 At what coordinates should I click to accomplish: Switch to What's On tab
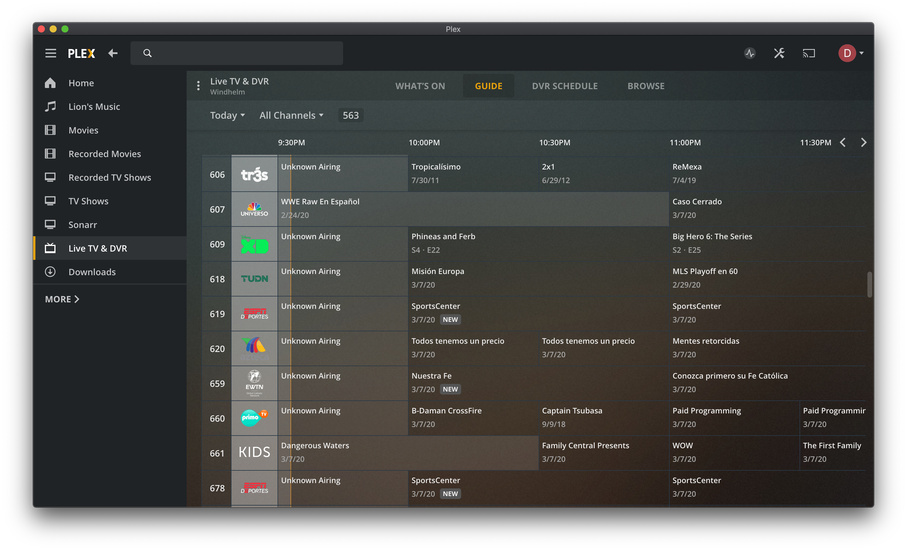coord(420,86)
